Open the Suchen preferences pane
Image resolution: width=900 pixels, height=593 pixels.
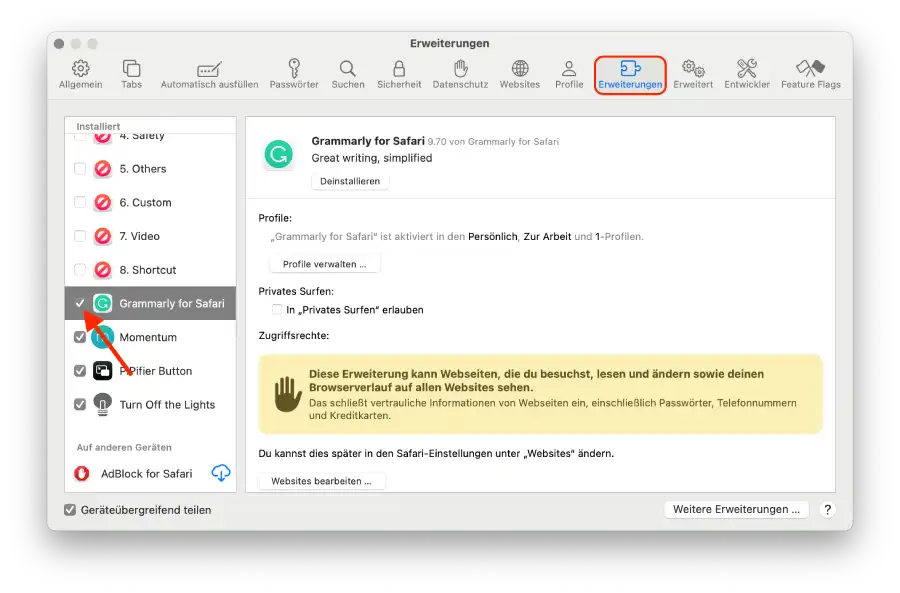pos(348,74)
